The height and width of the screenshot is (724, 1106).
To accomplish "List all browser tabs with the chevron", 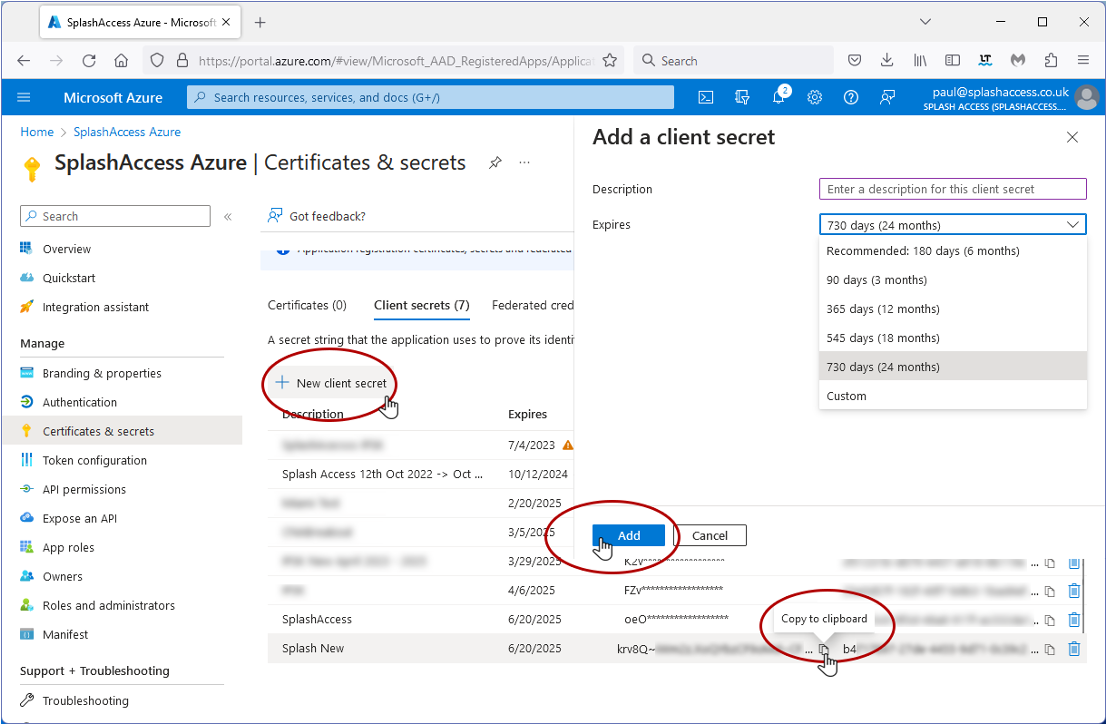I will point(925,22).
